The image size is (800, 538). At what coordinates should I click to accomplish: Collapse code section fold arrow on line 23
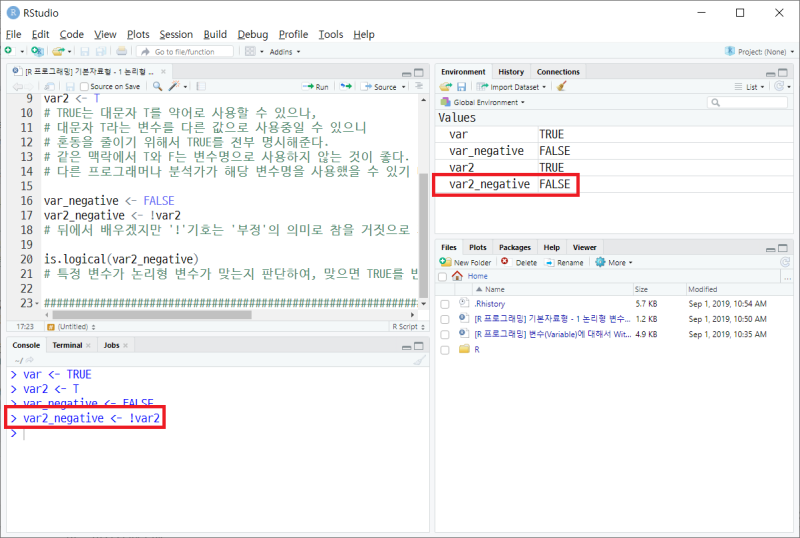click(37, 304)
